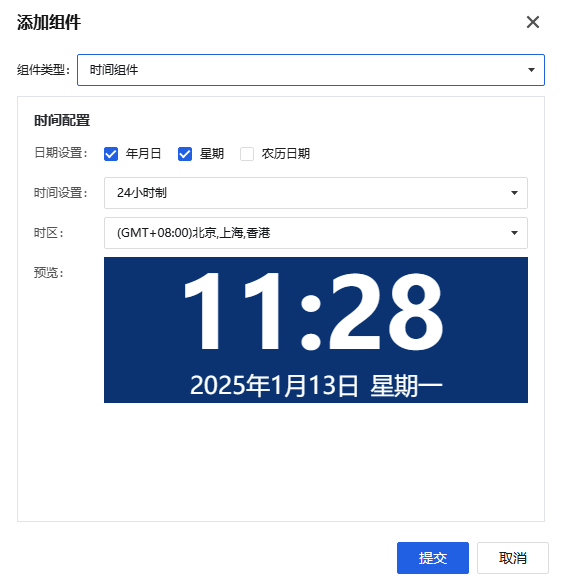Expand the 时区 dropdown arrow
562x584 pixels.
(x=514, y=233)
